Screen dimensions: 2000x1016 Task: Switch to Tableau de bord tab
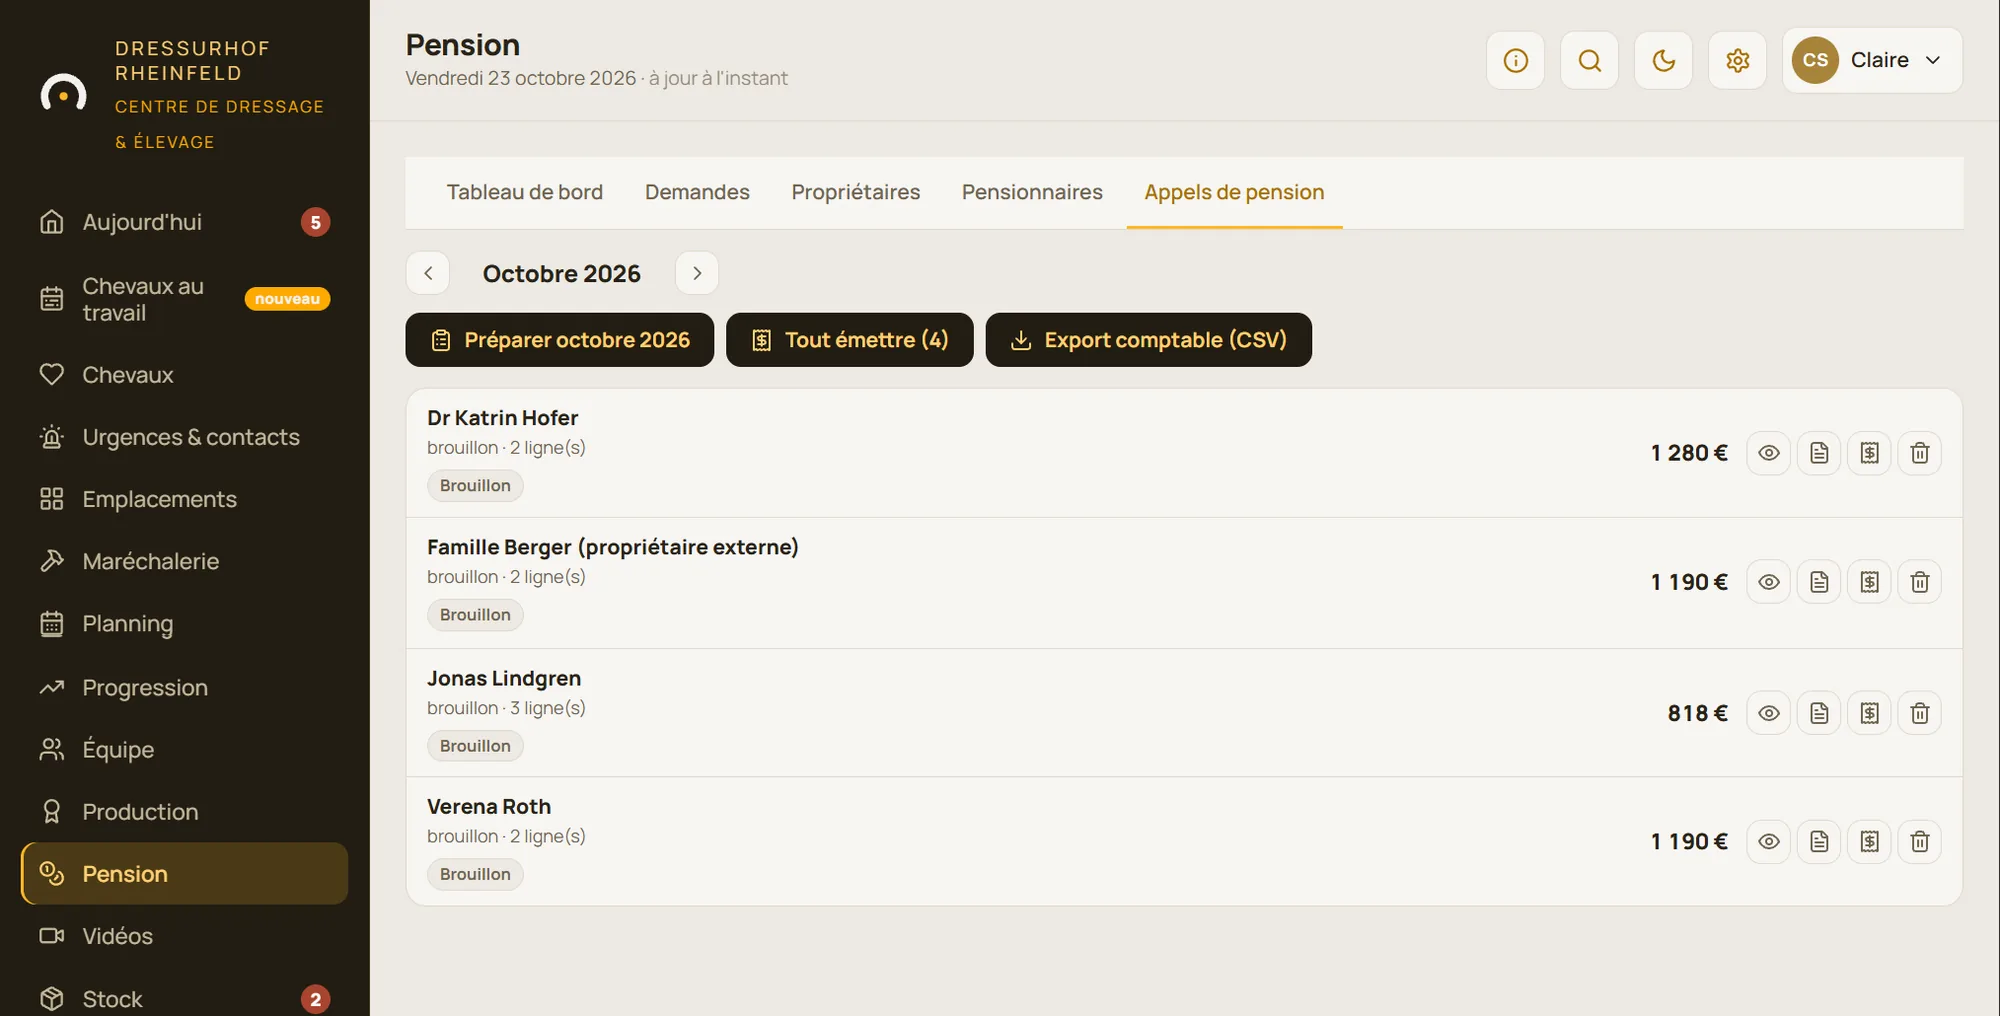click(x=524, y=192)
